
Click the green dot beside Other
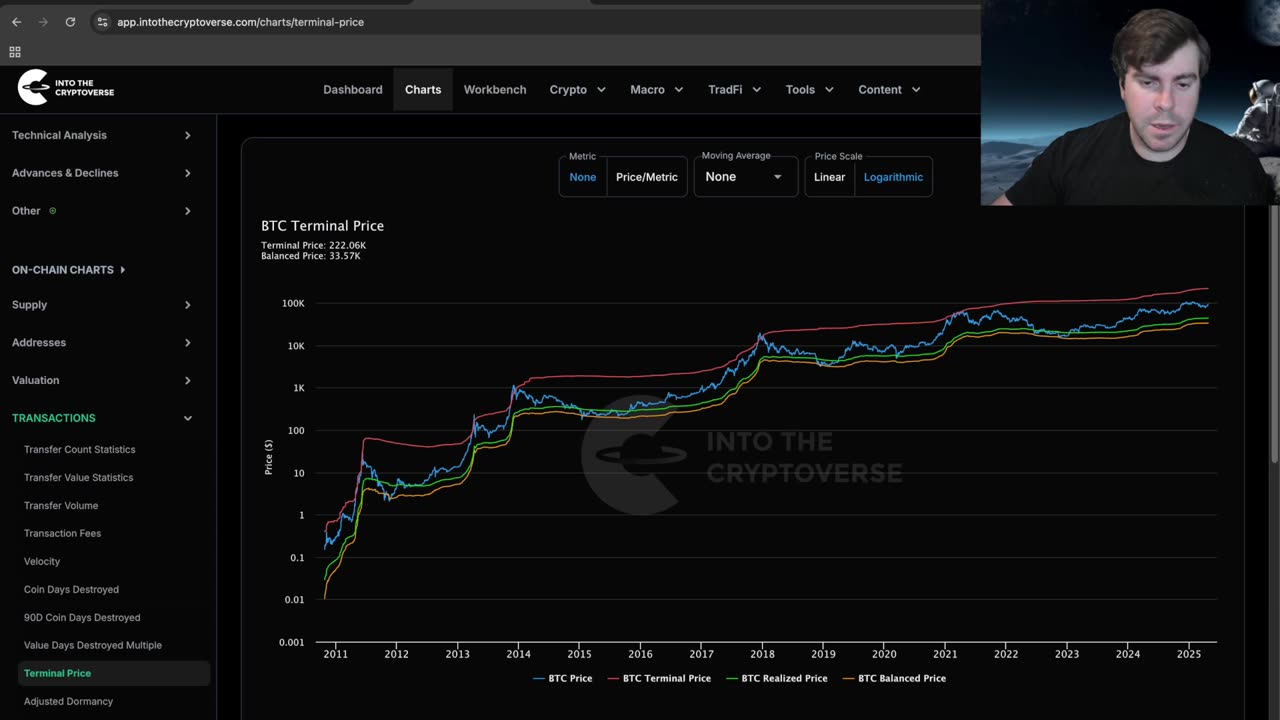(53, 211)
